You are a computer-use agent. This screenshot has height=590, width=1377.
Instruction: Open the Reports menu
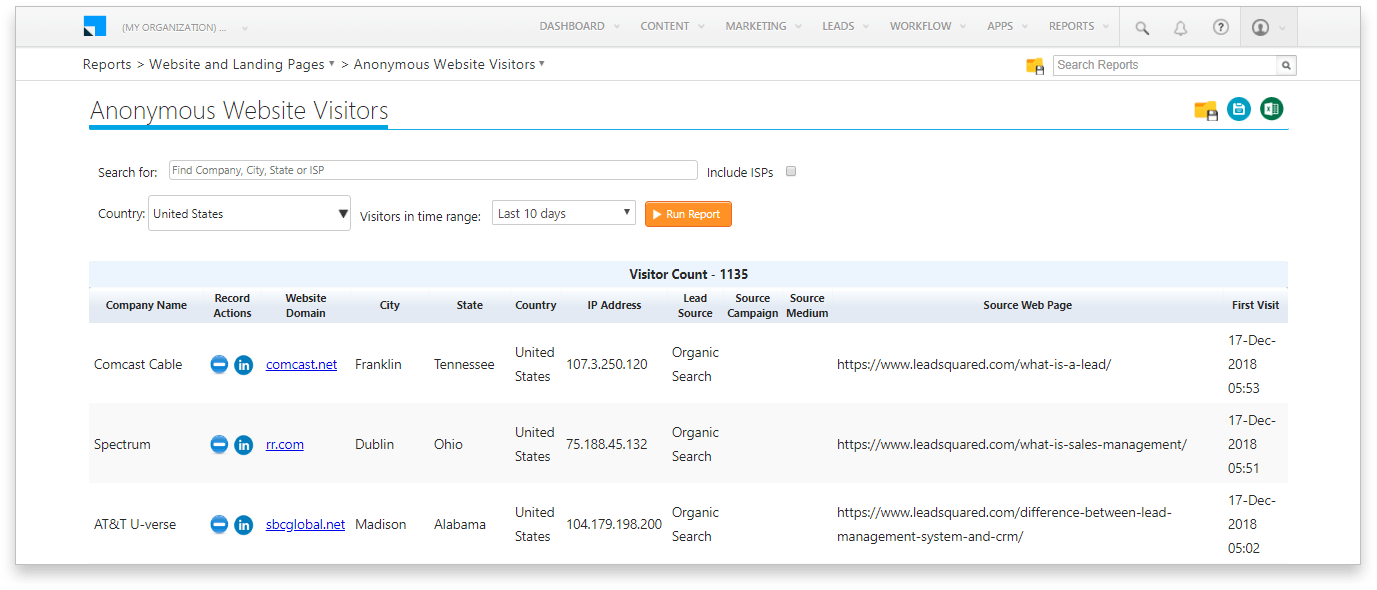pyautogui.click(x=1077, y=27)
